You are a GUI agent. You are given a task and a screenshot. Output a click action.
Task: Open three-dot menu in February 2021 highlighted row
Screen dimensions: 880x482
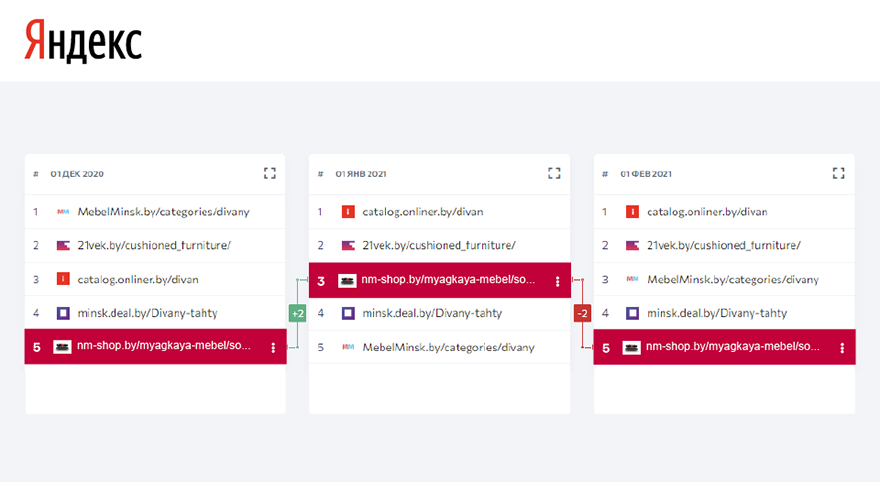[842, 348]
